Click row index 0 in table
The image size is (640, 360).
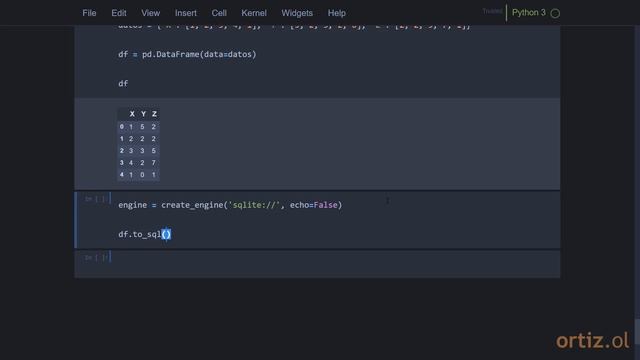[x=122, y=127]
